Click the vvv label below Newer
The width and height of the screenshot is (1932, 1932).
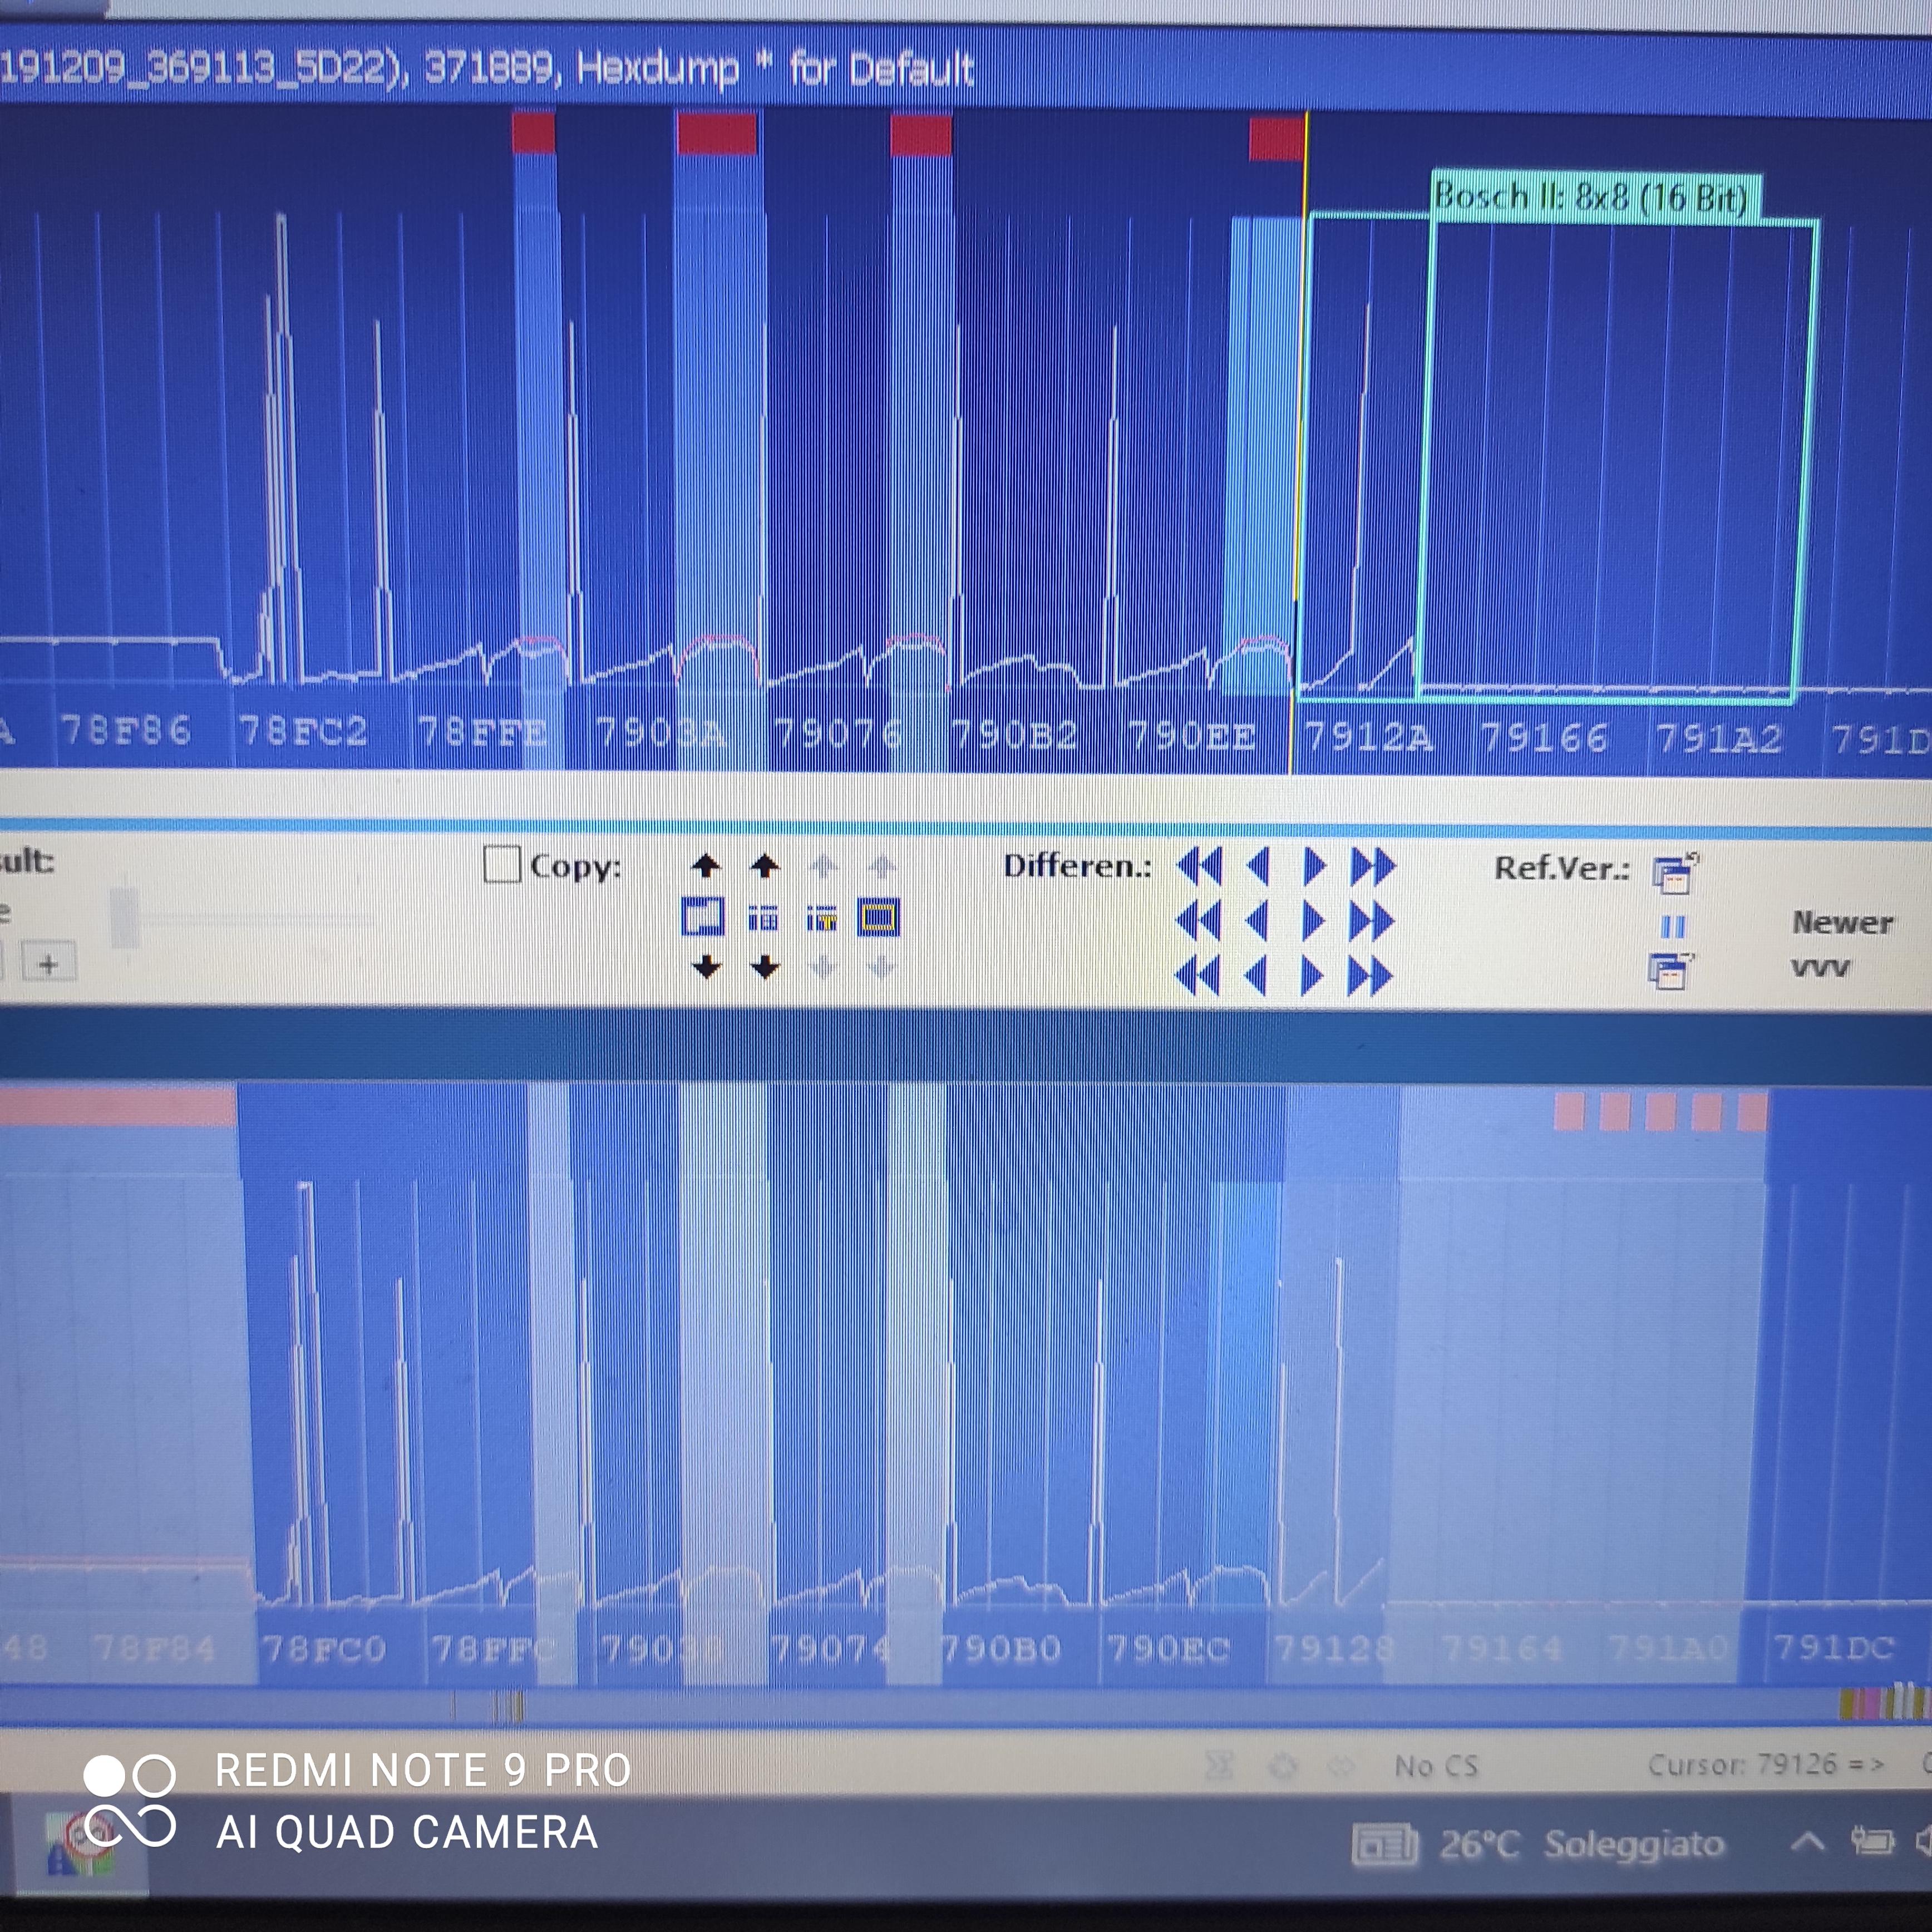pos(1820,968)
